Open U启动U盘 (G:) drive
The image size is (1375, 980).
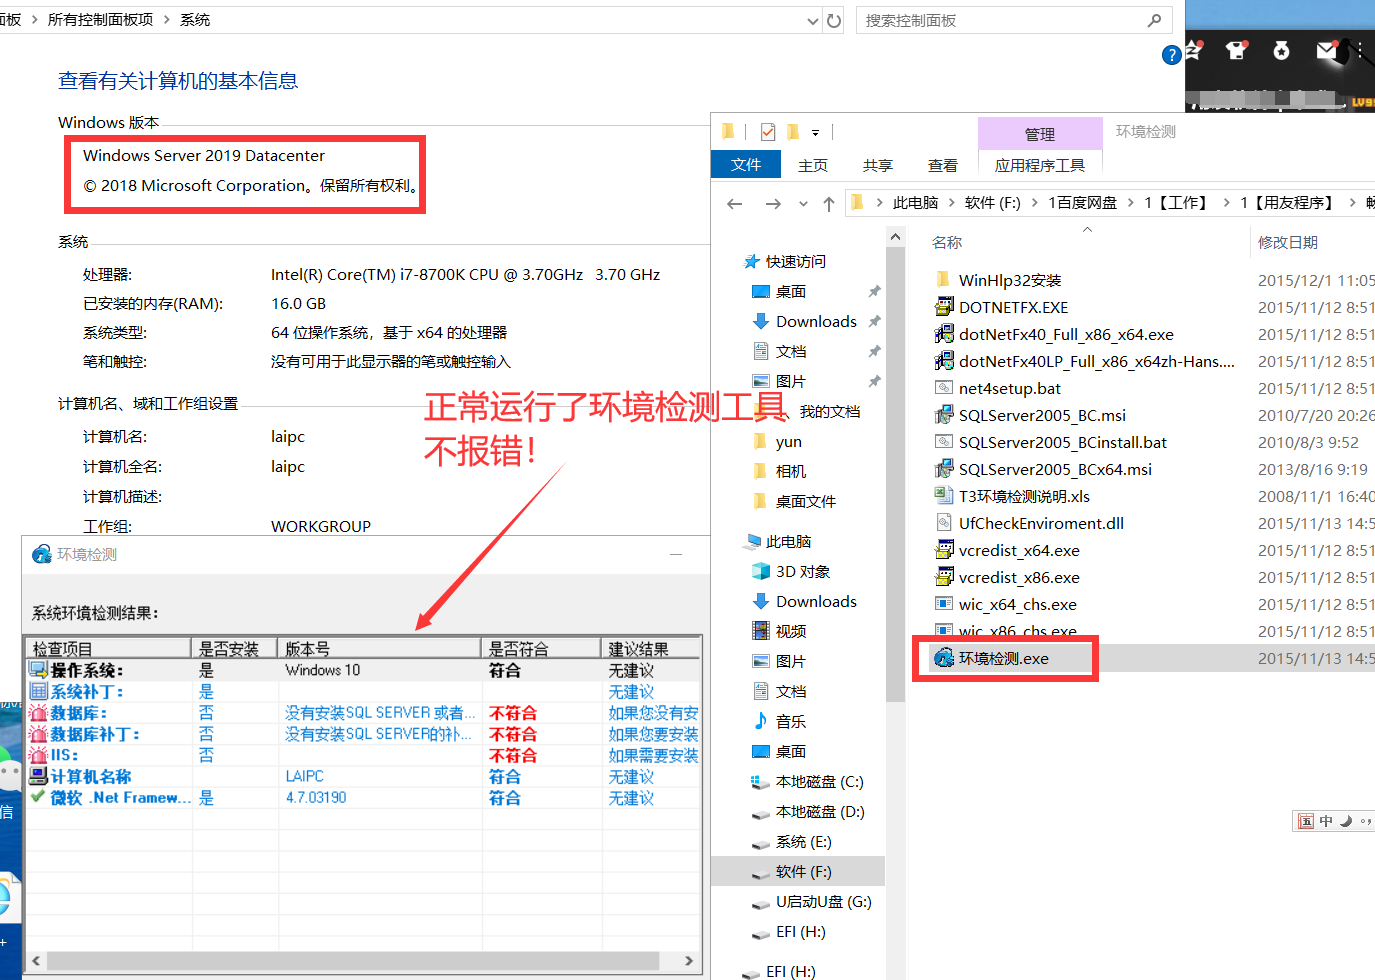coord(823,901)
